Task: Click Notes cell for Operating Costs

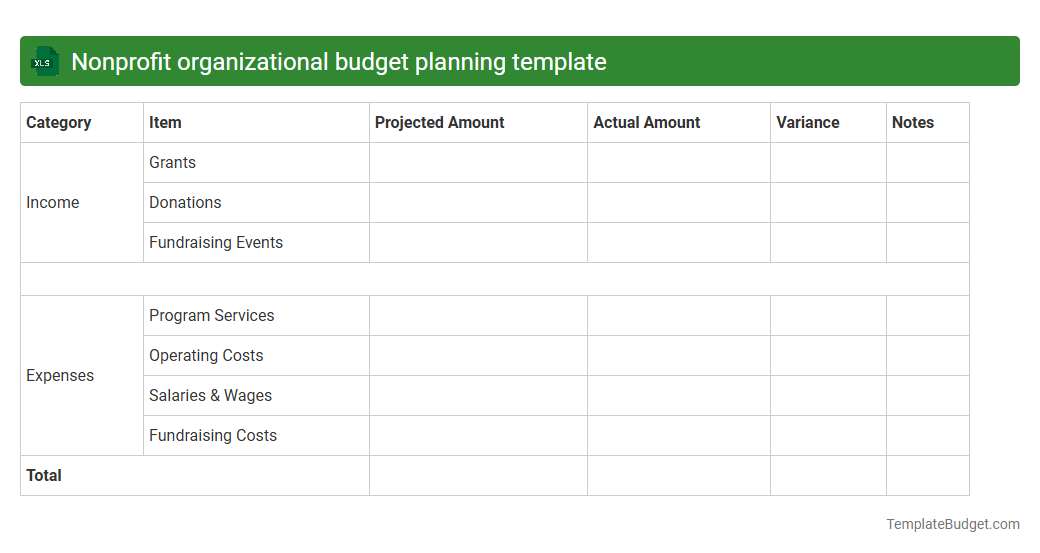Action: [x=928, y=355]
